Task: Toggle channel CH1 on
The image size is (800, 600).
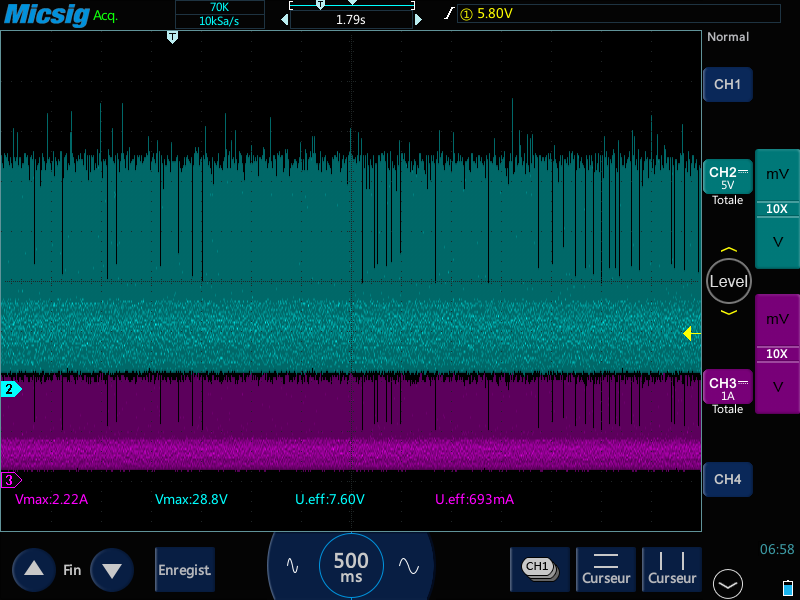Action: click(x=728, y=84)
